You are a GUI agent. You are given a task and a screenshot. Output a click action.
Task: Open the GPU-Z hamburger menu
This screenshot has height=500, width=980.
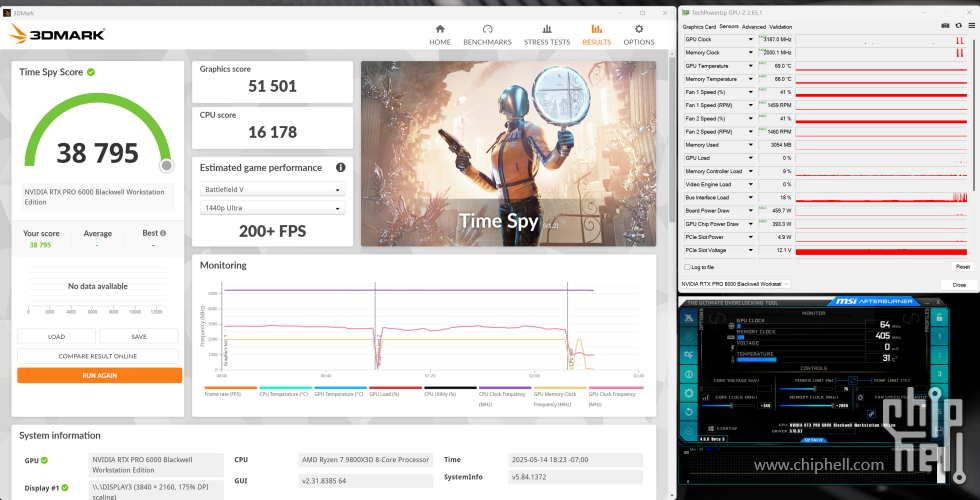coord(971,26)
